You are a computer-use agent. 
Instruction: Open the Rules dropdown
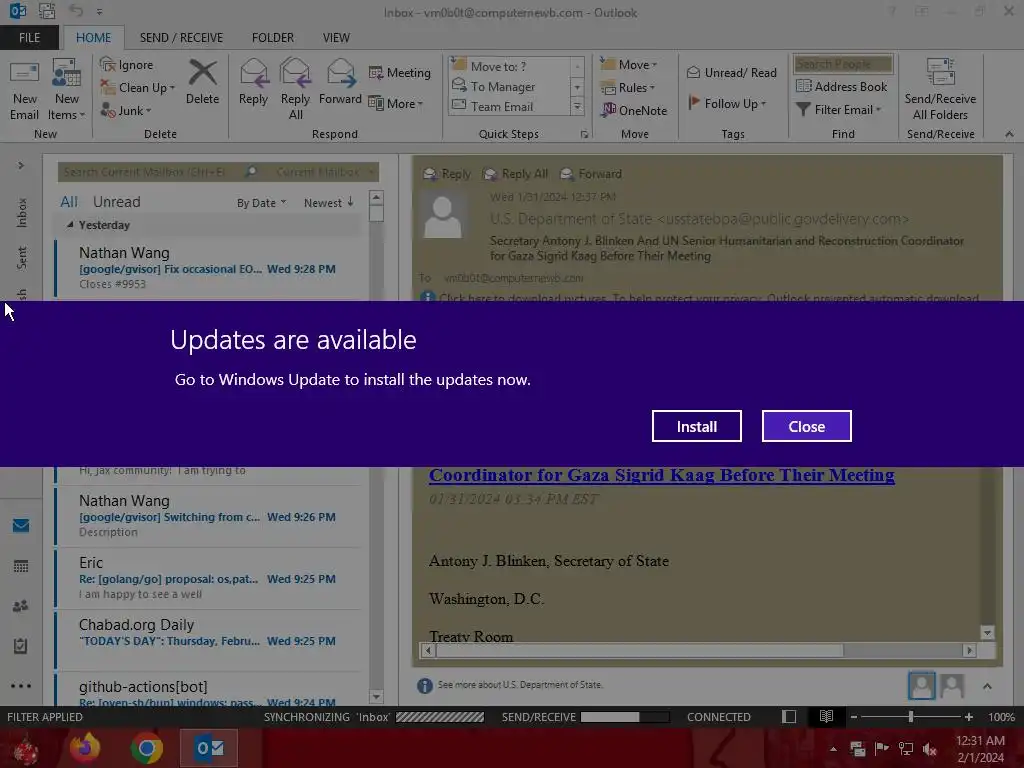click(628, 88)
